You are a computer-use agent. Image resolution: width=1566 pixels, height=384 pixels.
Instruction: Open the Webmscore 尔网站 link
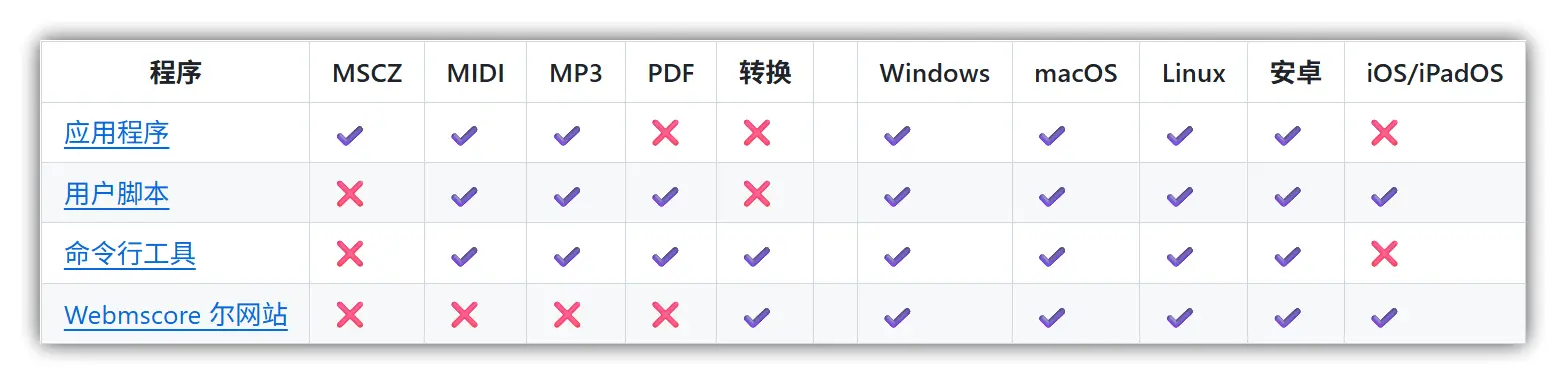click(176, 315)
